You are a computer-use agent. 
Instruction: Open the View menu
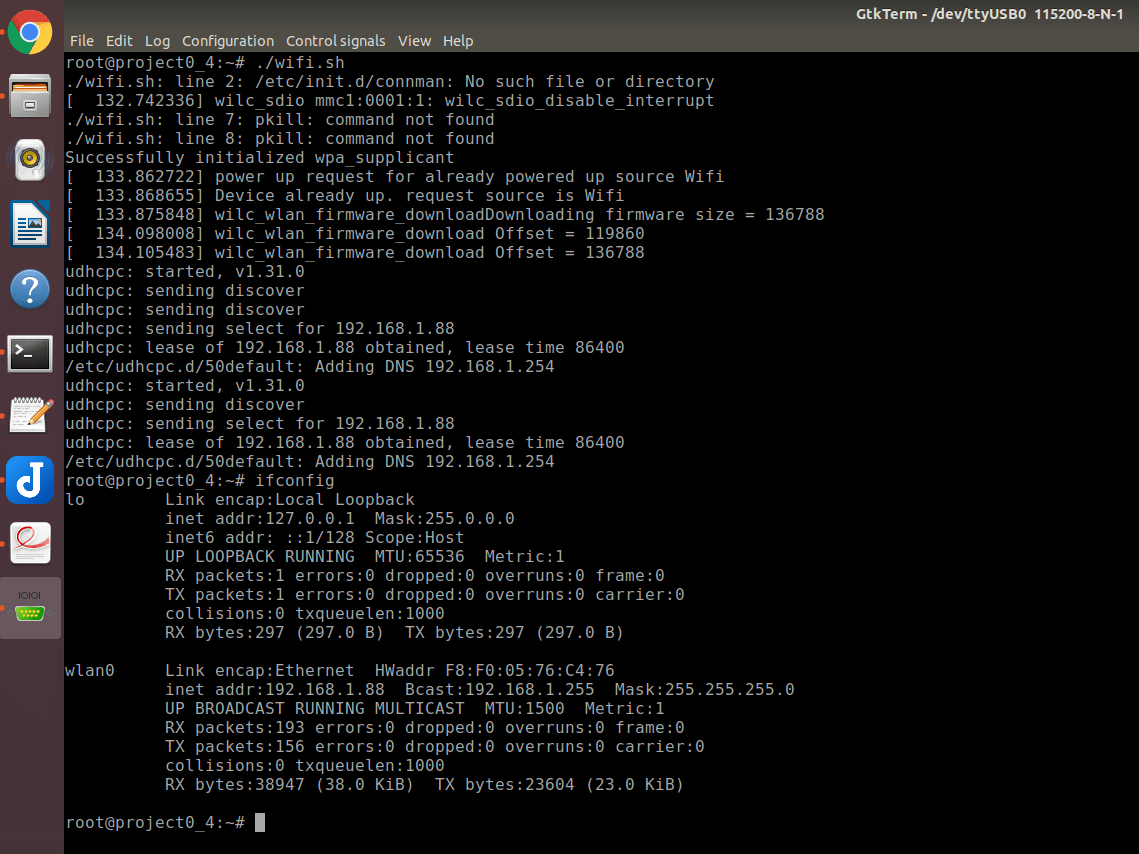click(x=414, y=41)
